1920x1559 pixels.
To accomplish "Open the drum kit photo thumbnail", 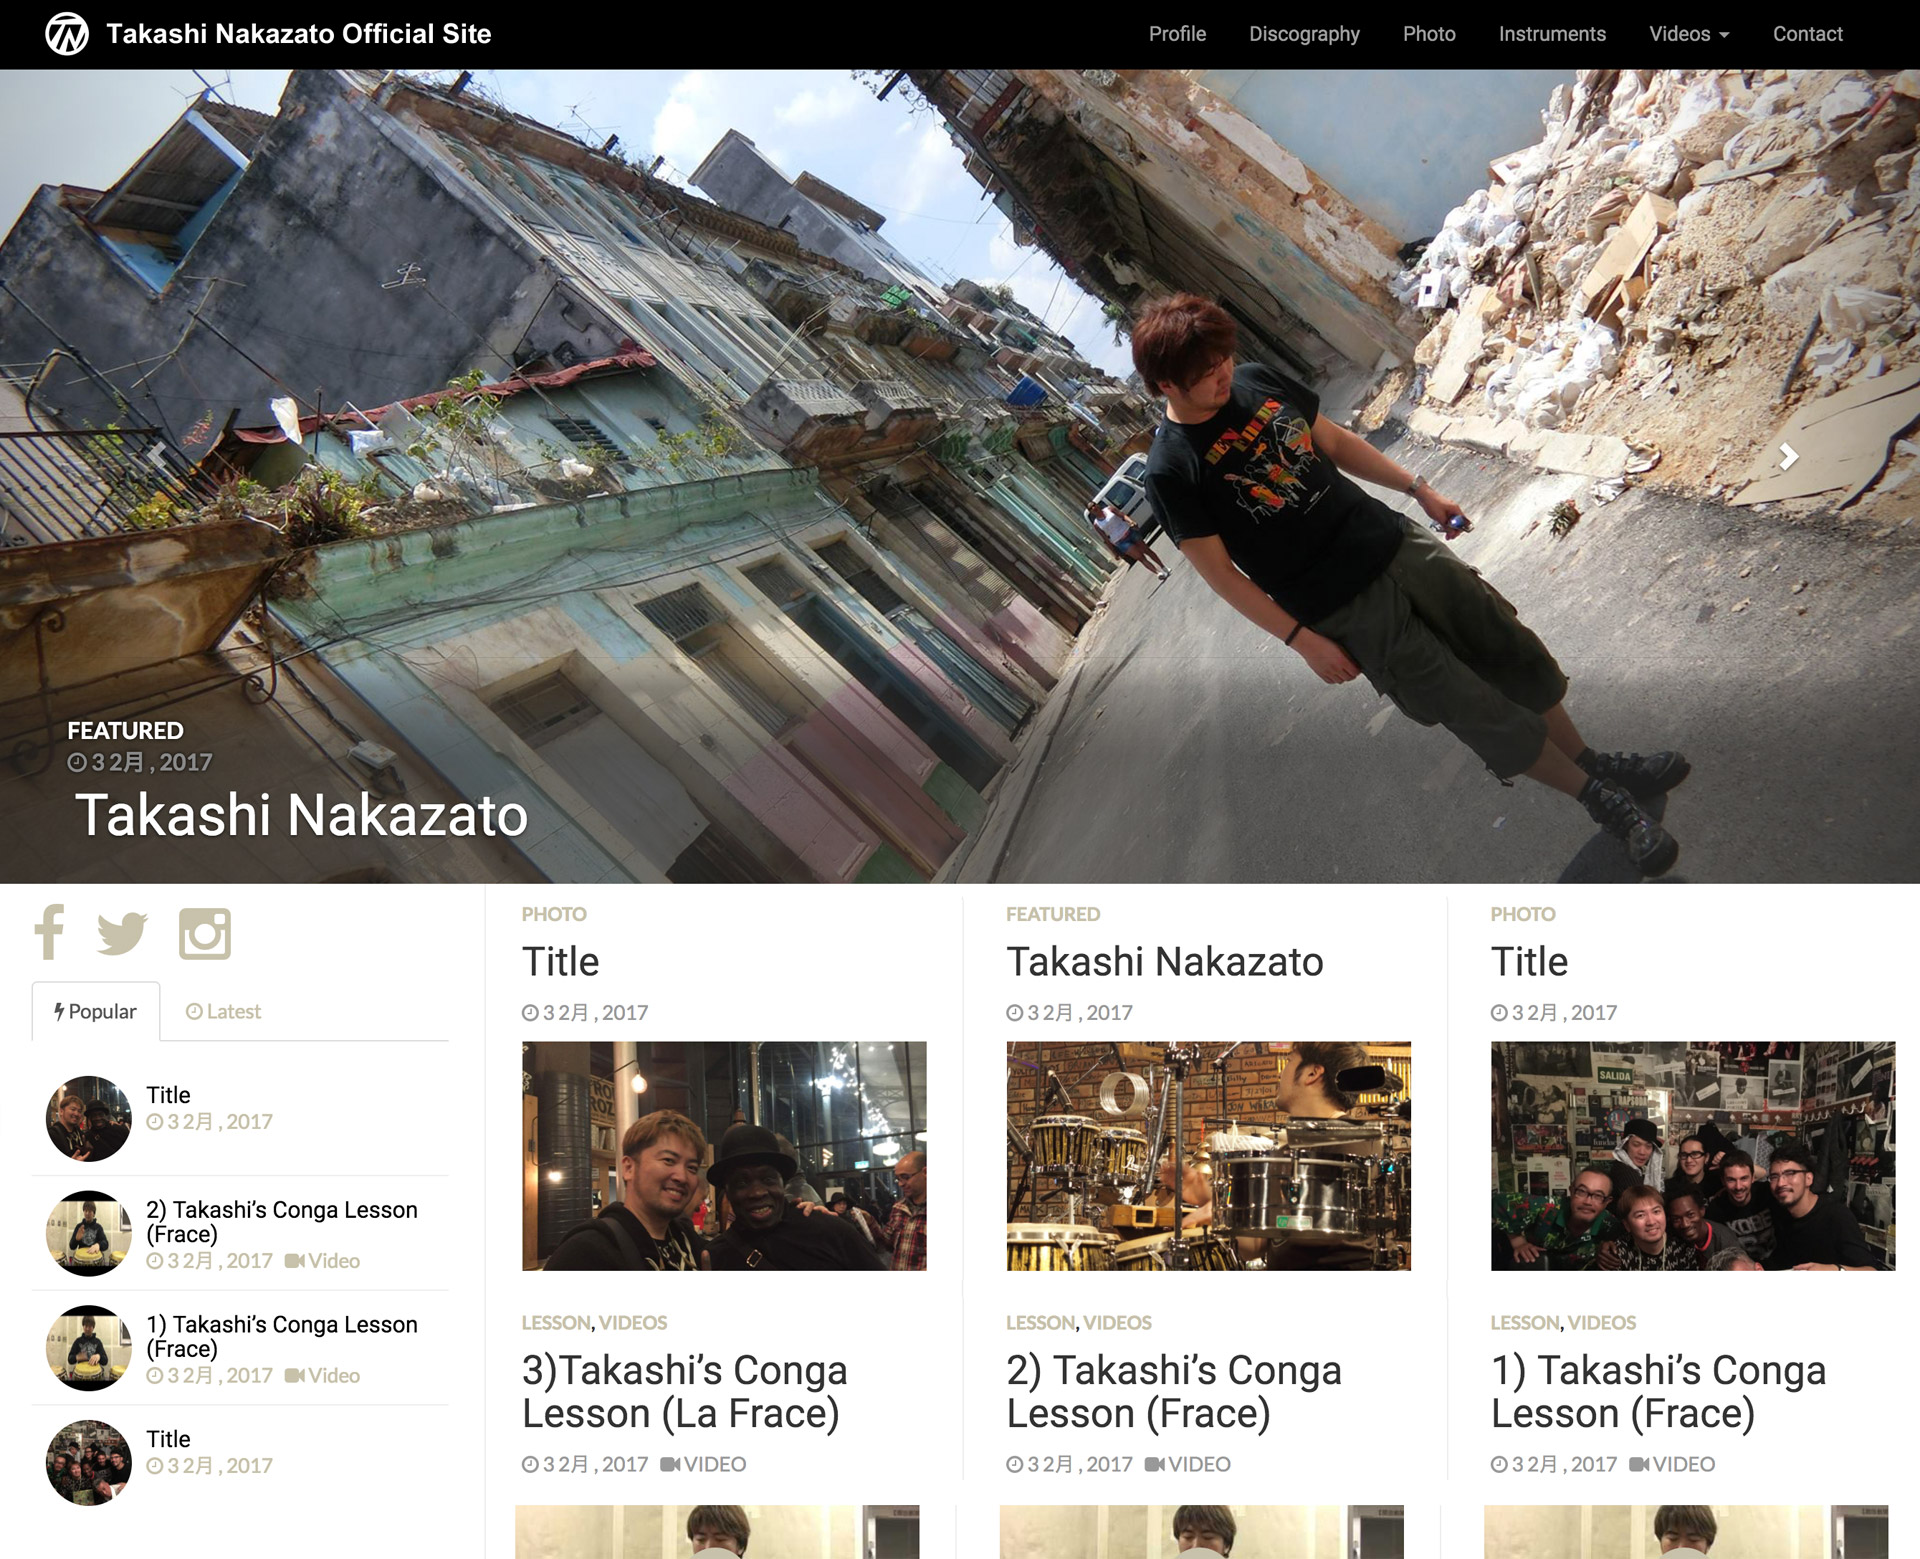I will click(1208, 1156).
